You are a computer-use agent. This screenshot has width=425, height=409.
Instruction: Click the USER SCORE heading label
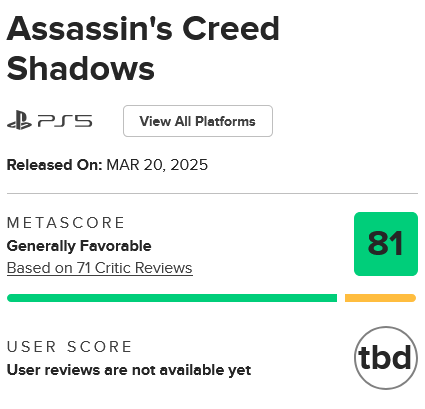click(69, 347)
